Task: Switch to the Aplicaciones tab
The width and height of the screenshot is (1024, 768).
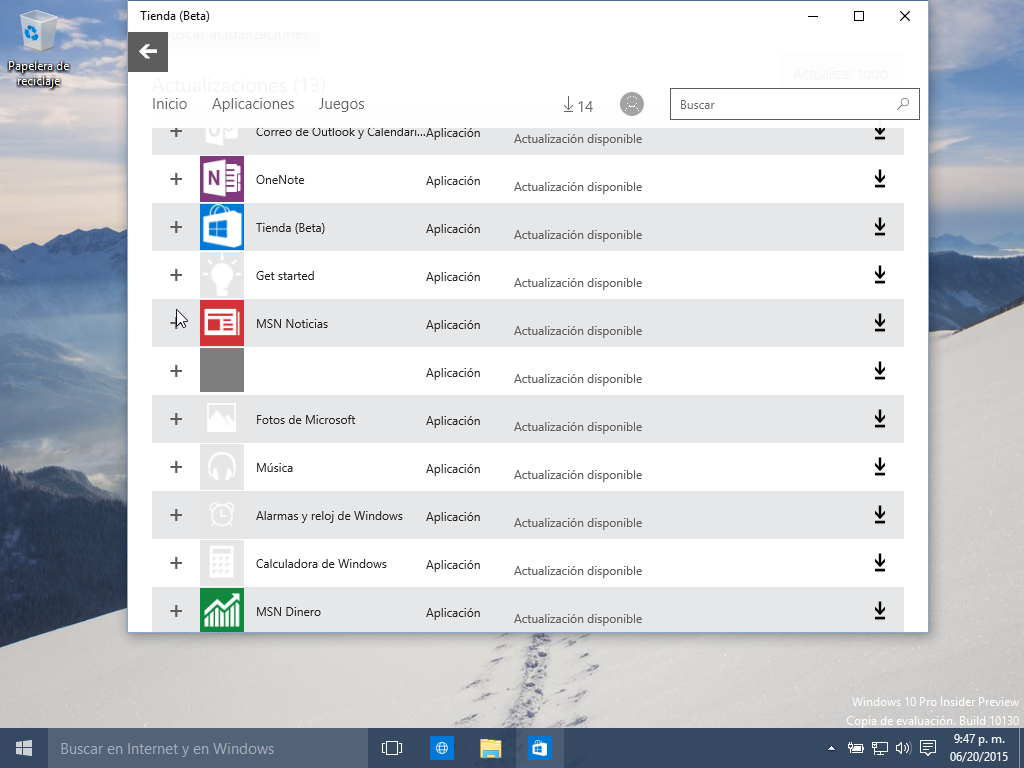Action: pyautogui.click(x=253, y=104)
